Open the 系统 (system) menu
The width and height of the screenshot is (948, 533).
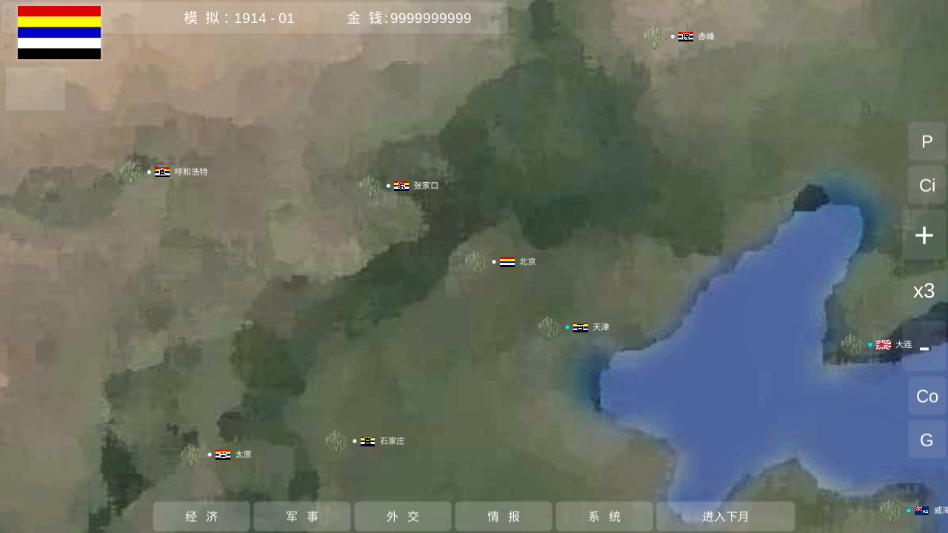604,516
